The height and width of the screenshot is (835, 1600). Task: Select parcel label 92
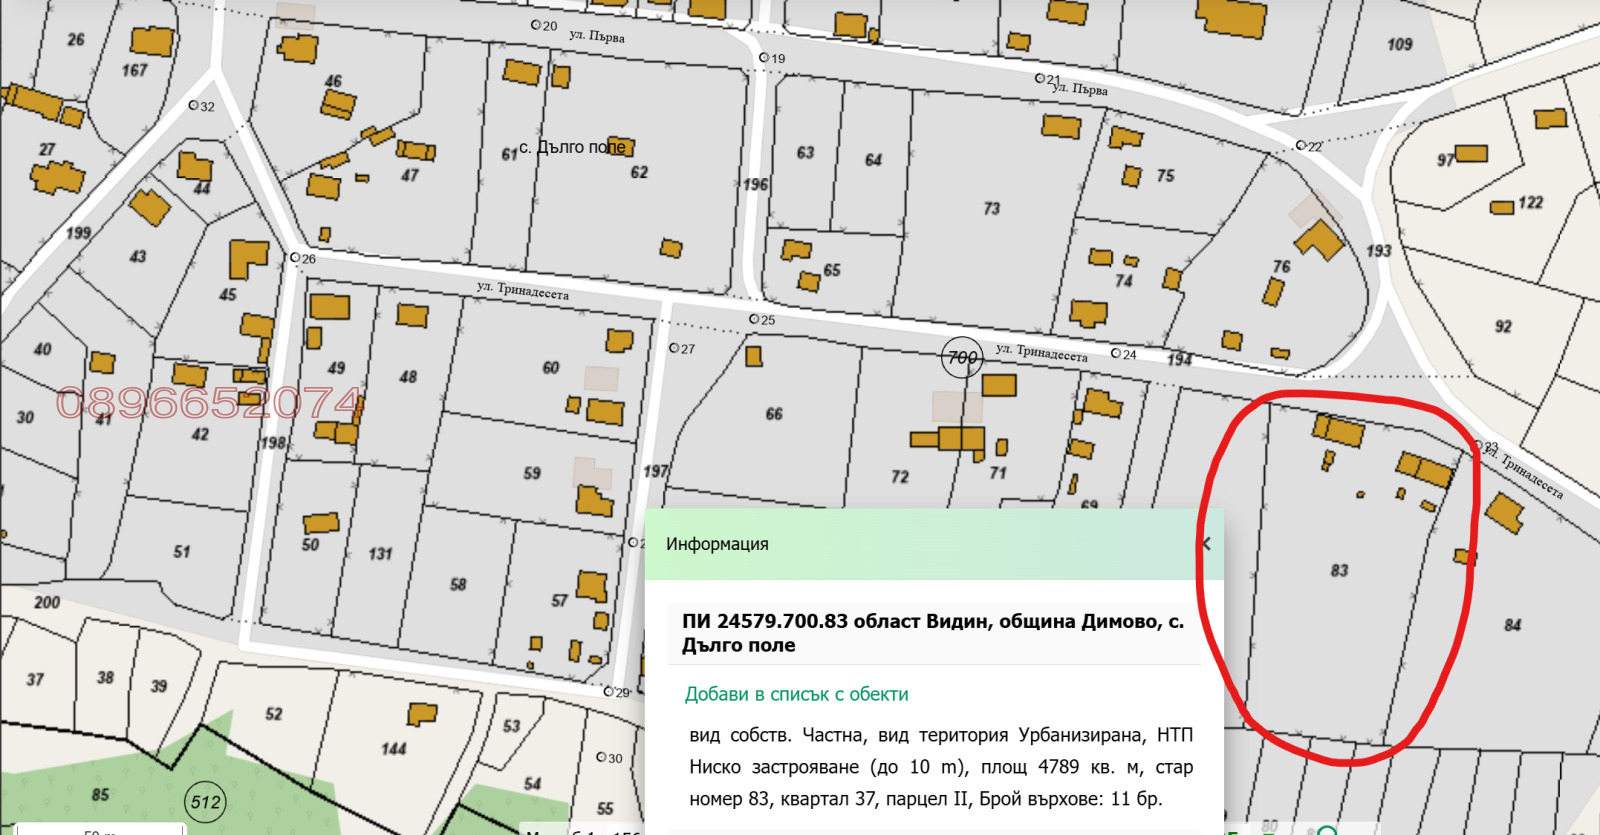[1503, 326]
